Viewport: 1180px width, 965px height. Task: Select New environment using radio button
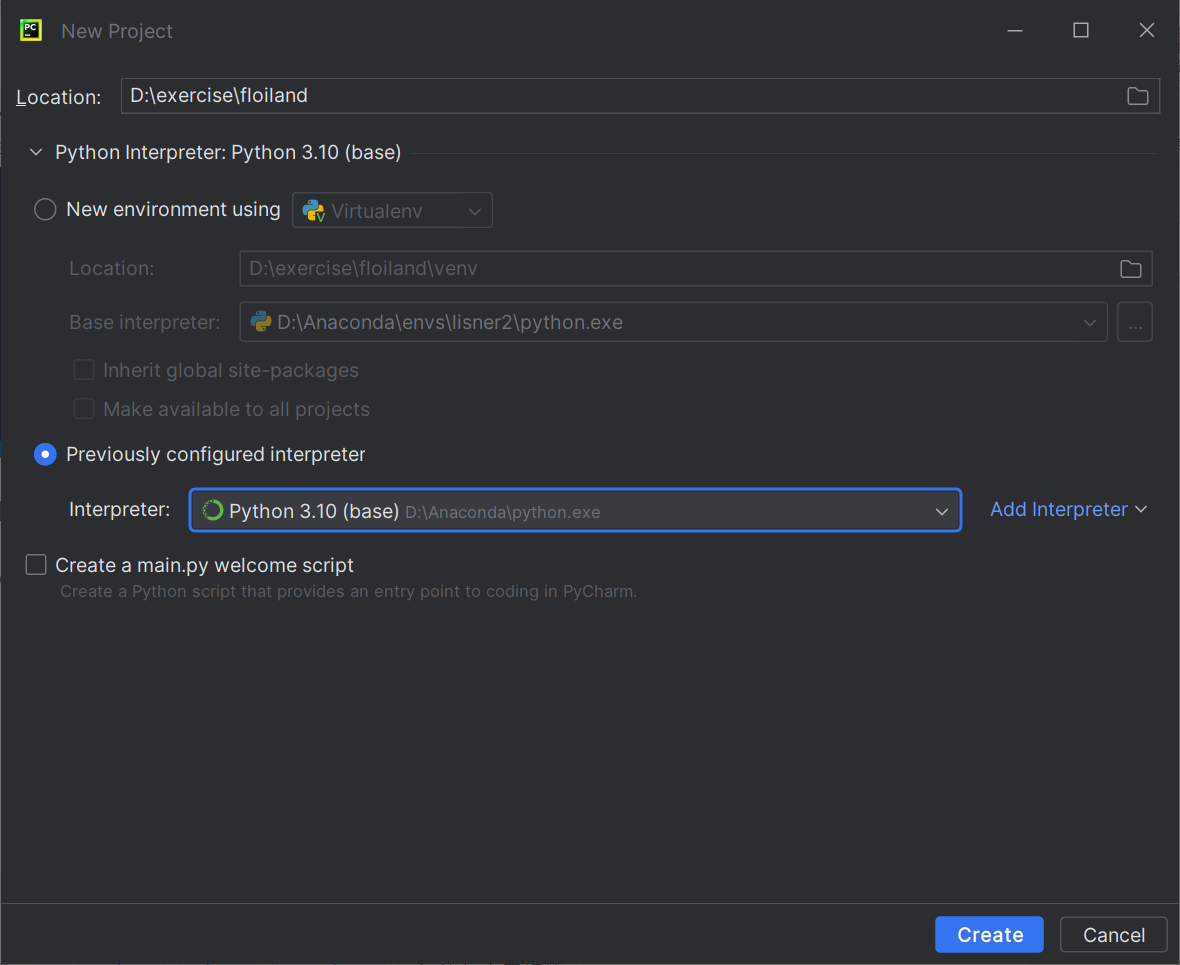45,209
